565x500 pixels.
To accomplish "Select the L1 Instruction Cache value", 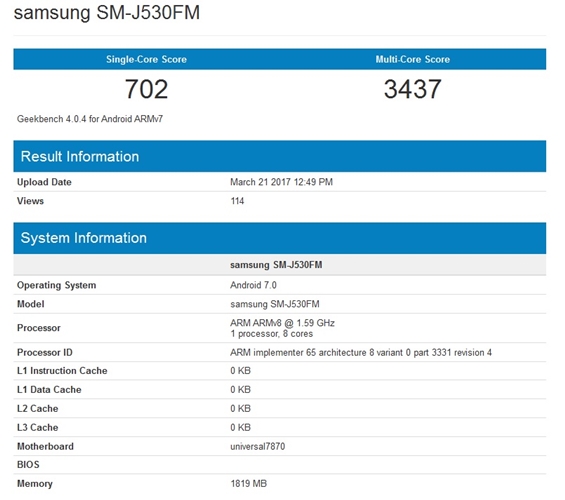I will click(x=240, y=371).
